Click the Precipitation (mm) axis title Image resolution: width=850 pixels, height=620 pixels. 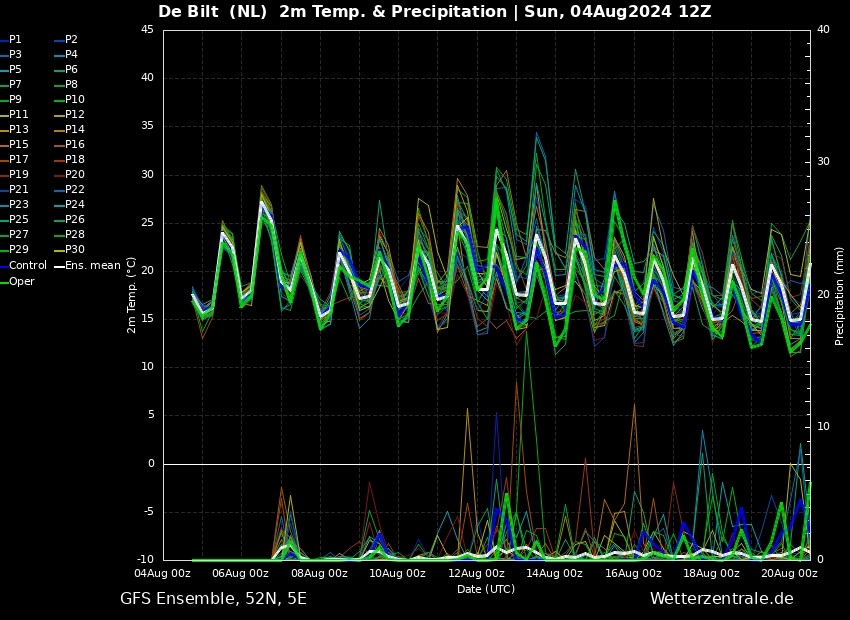point(839,295)
